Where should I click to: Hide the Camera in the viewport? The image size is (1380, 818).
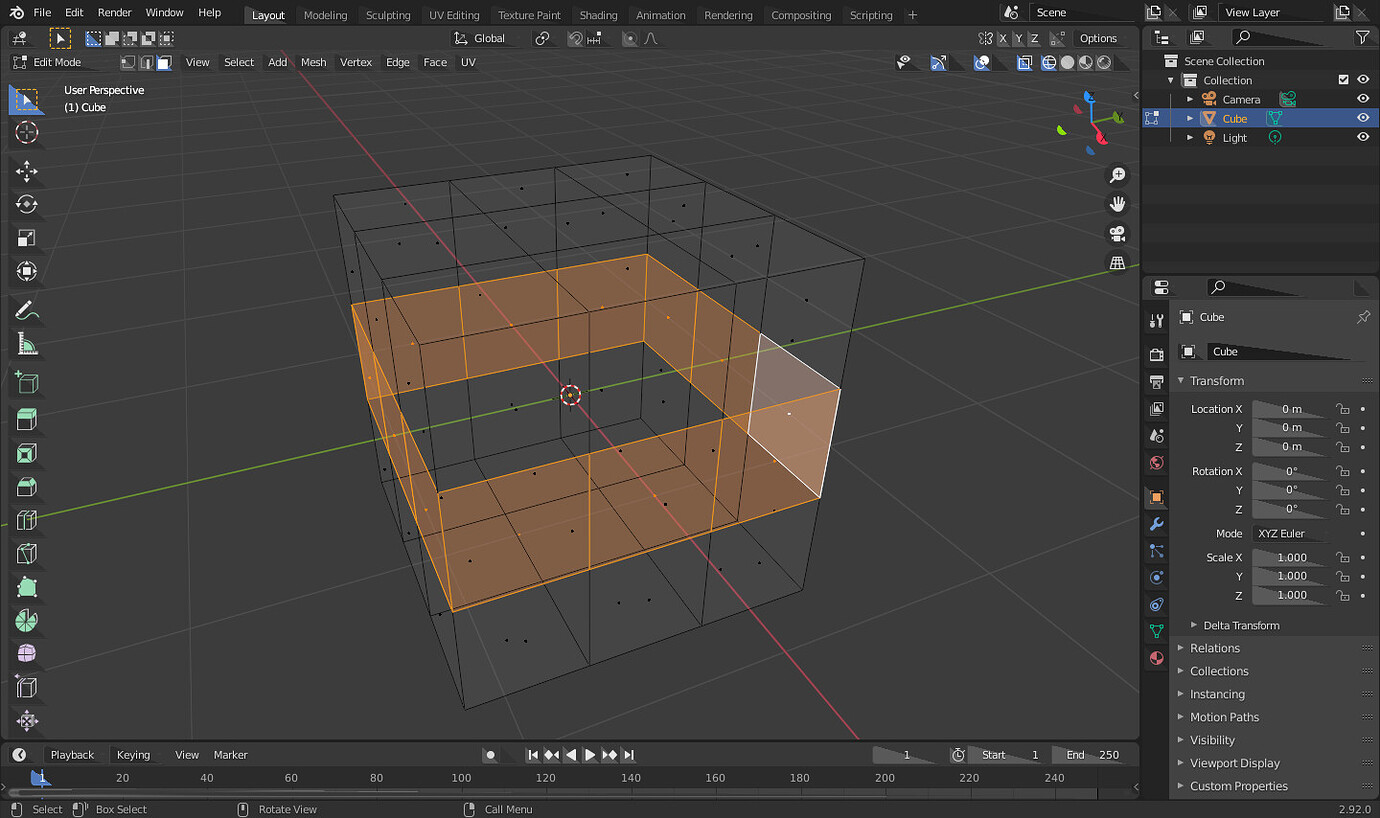[1363, 98]
